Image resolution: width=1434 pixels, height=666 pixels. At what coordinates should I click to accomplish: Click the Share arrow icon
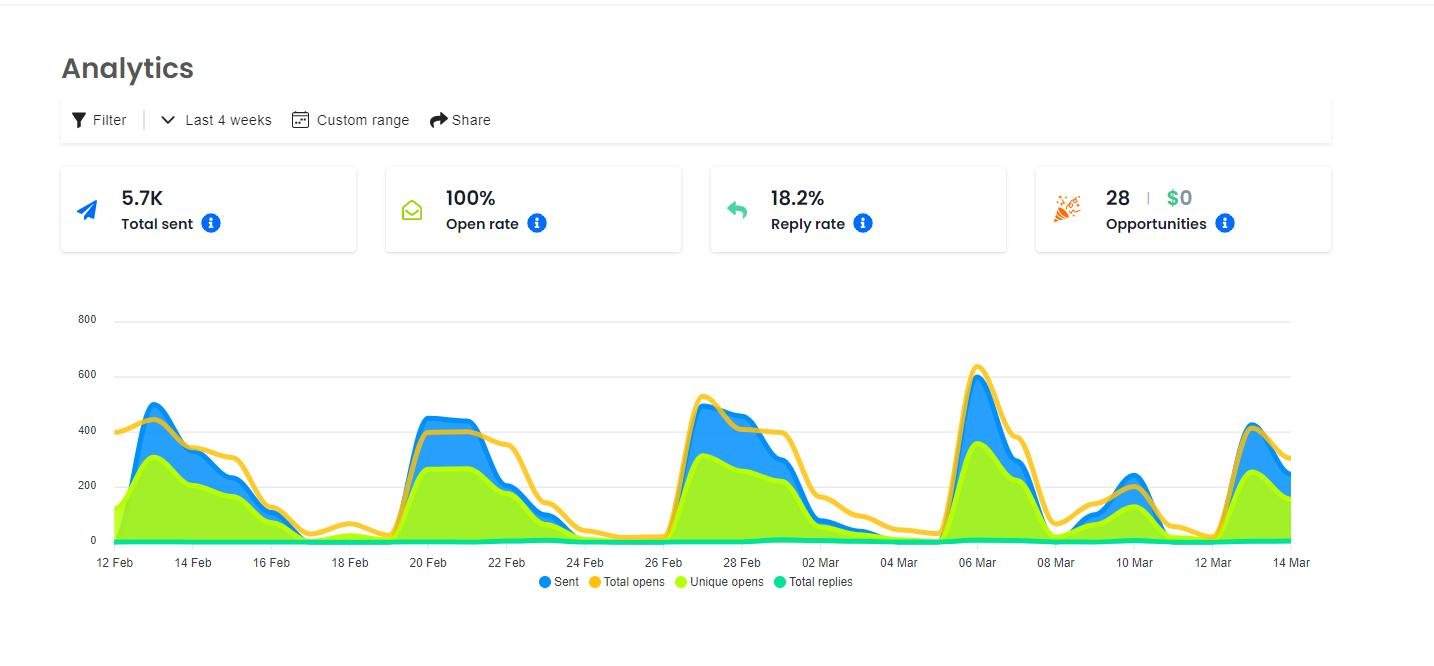point(438,120)
